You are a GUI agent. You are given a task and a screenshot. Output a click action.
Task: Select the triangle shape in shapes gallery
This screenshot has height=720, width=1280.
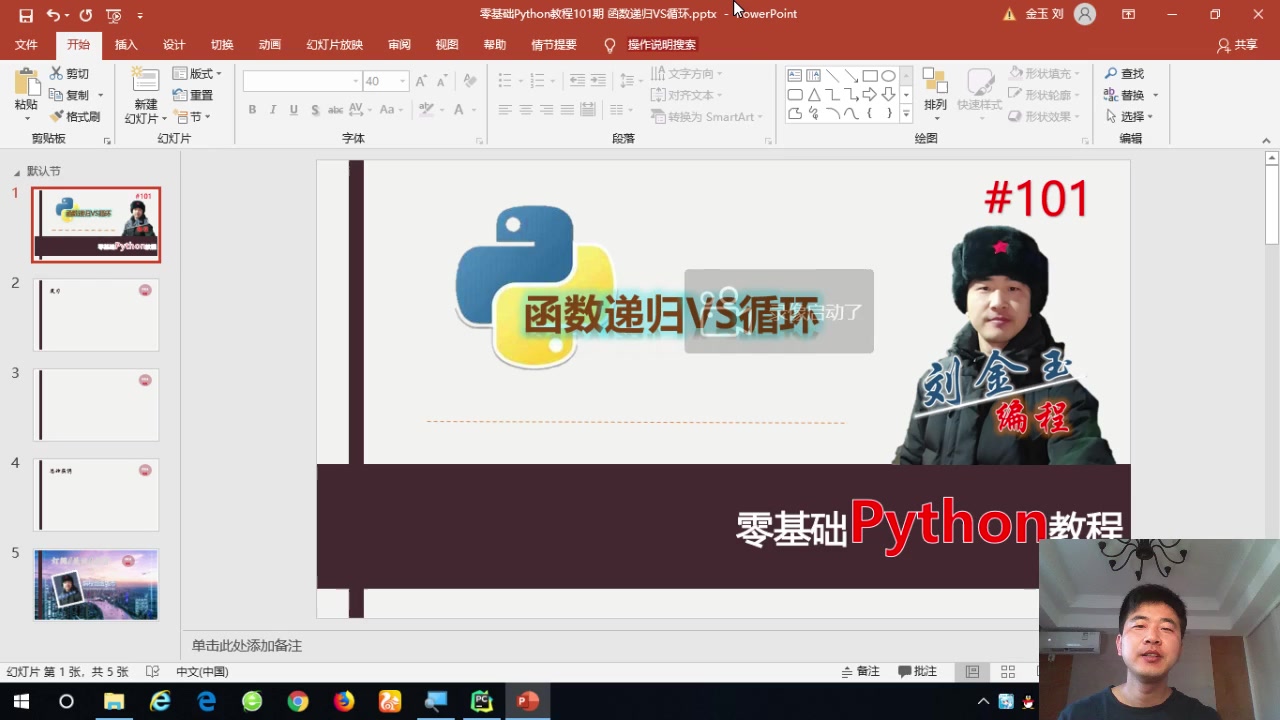(x=814, y=95)
